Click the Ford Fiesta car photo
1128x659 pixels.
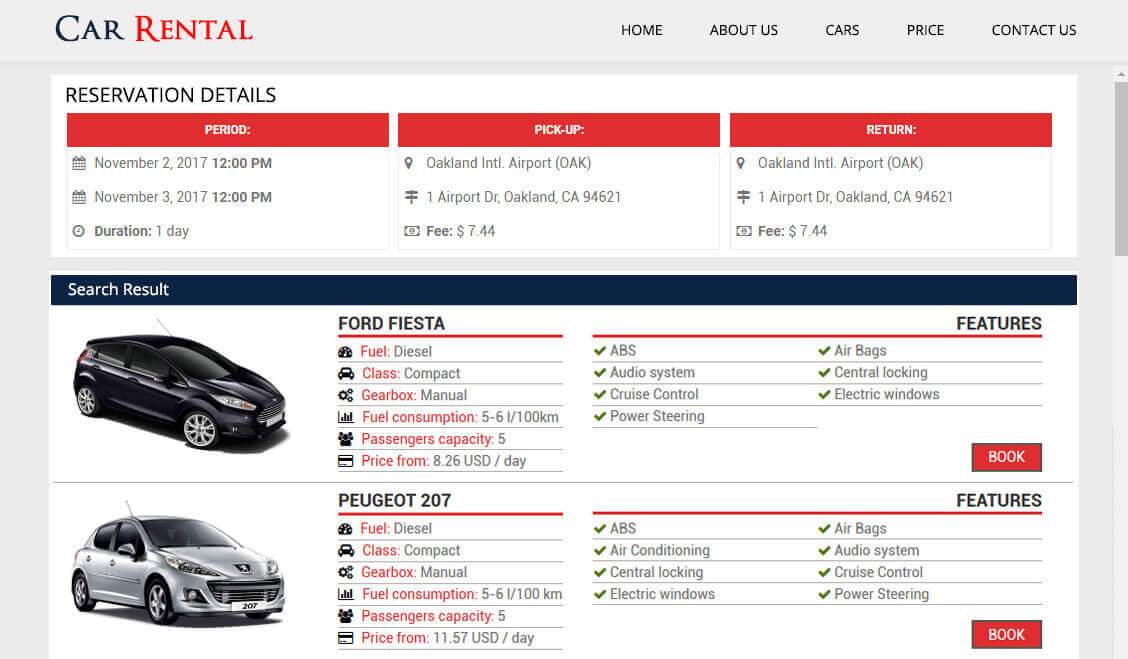coord(181,386)
